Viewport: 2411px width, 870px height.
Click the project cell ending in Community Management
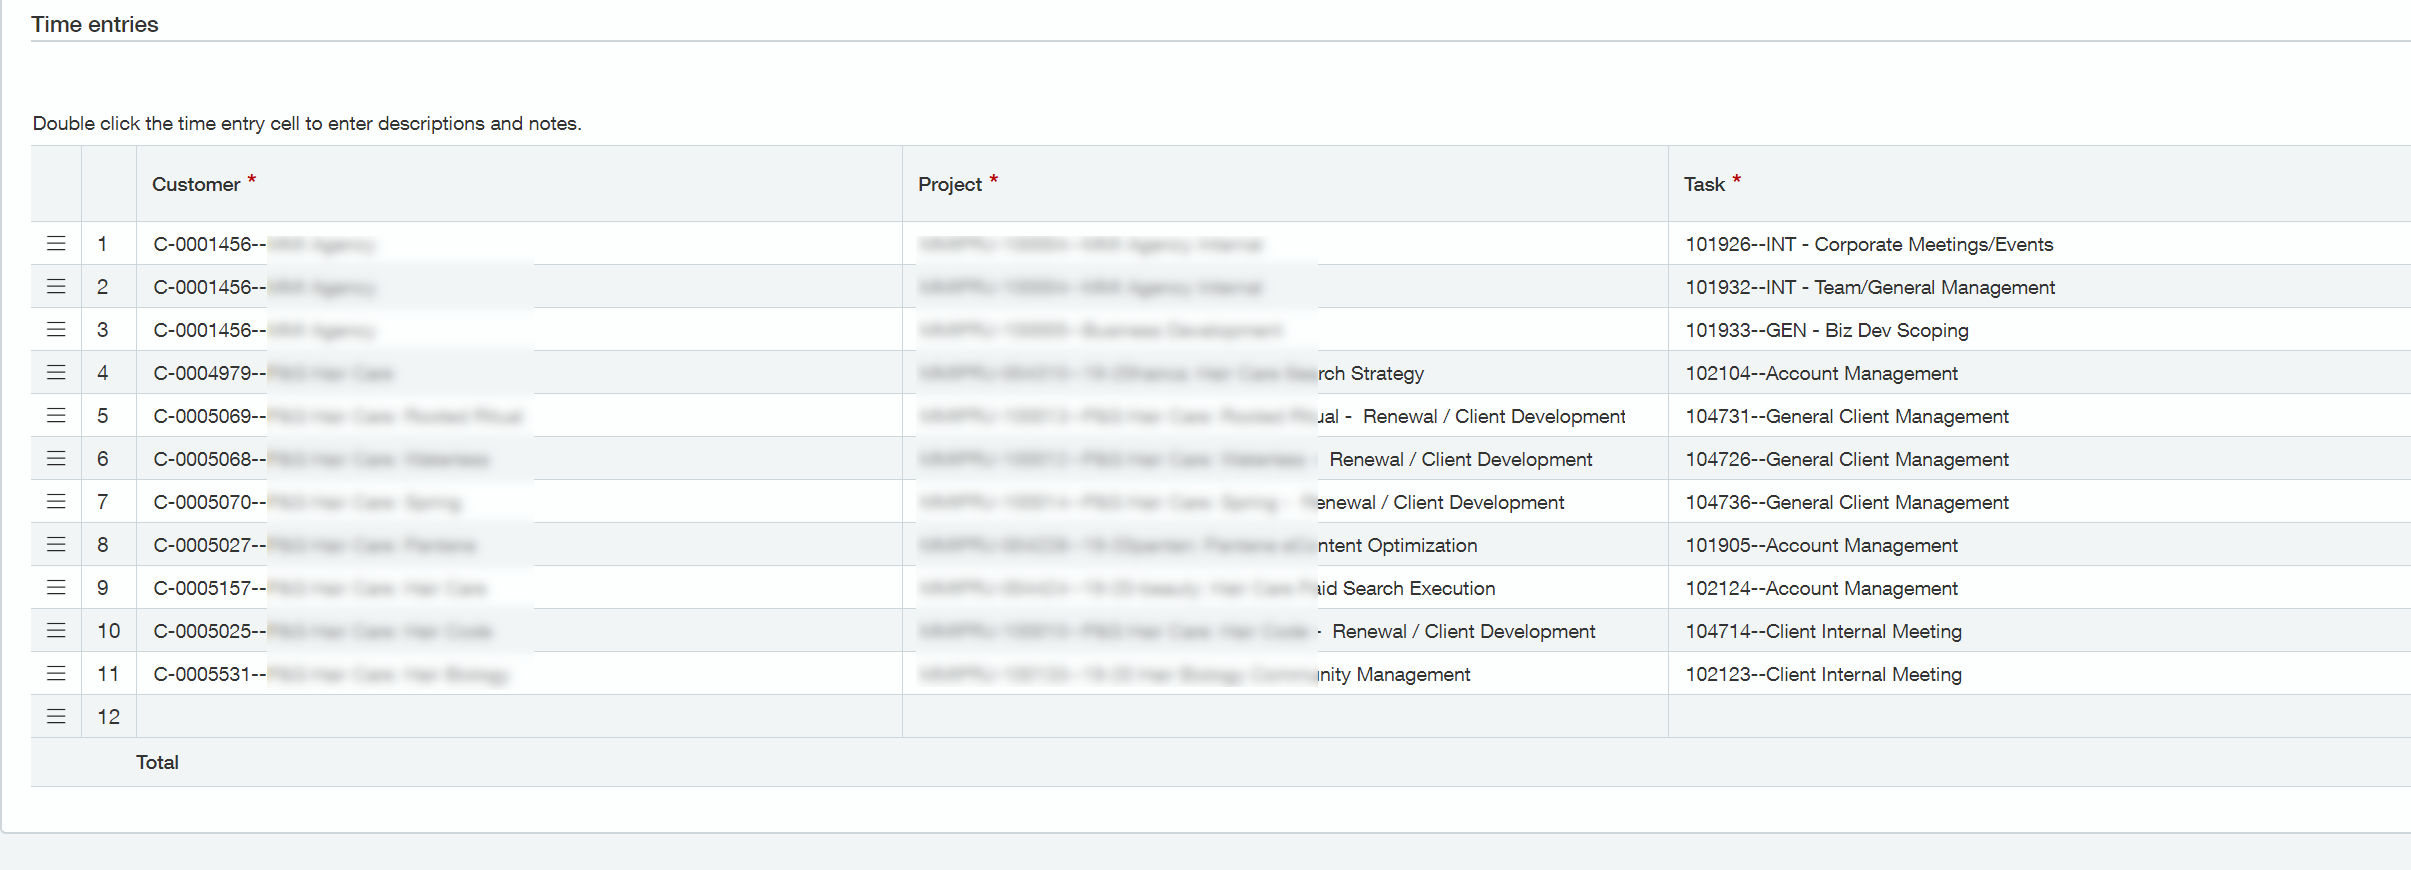tap(1285, 674)
